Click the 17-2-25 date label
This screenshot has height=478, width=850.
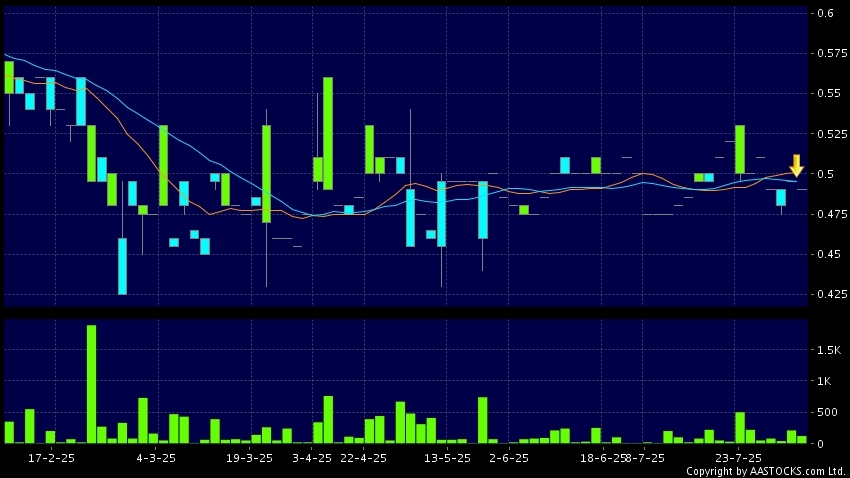point(51,458)
